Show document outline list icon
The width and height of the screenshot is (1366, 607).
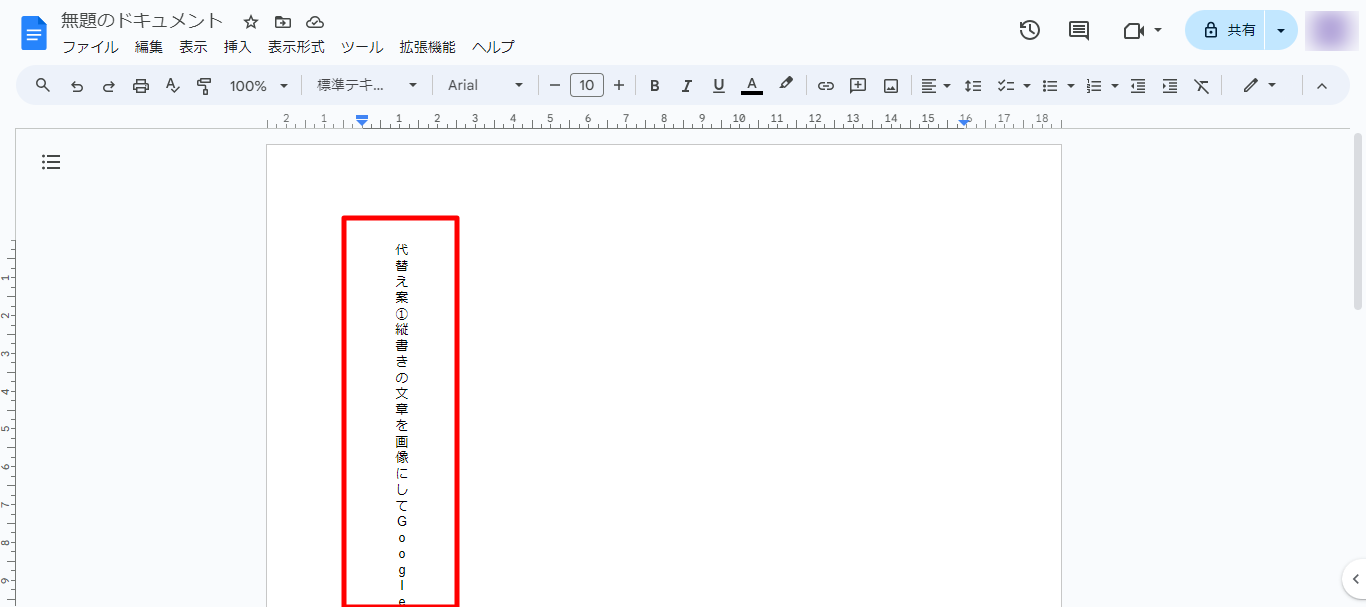click(x=51, y=162)
